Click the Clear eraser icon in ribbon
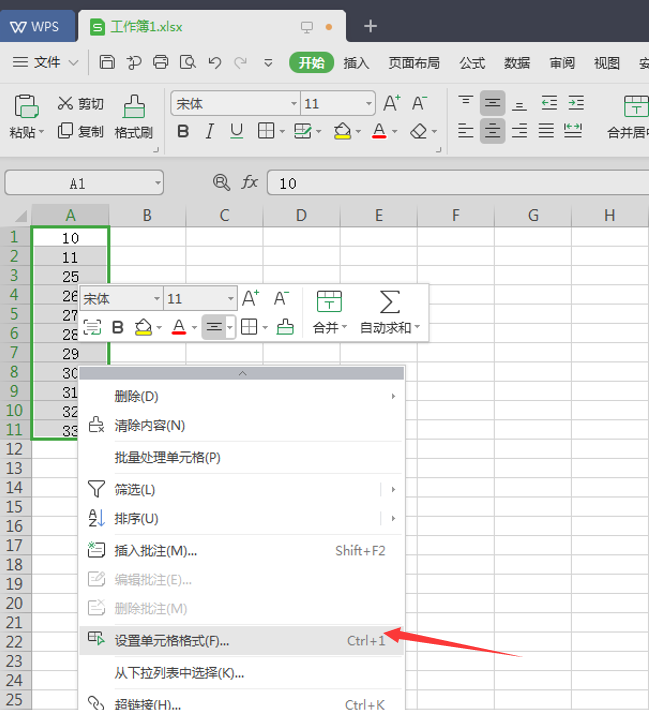The width and height of the screenshot is (650, 710). (x=419, y=131)
